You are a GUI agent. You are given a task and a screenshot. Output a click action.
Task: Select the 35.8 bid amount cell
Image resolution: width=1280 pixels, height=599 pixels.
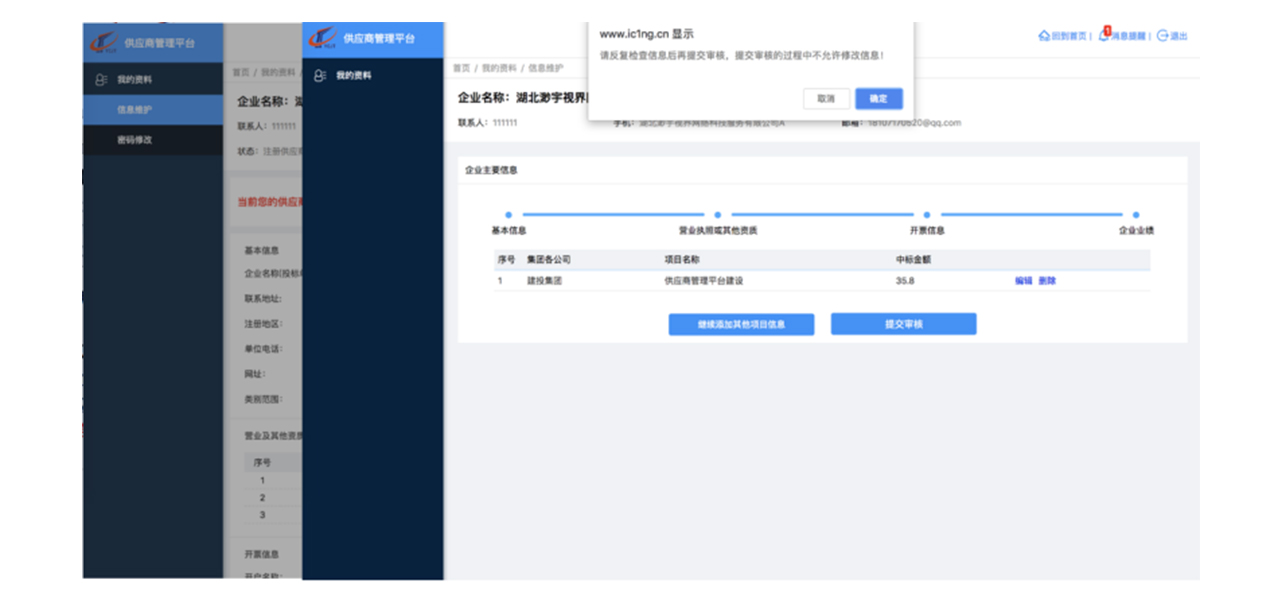pos(905,281)
